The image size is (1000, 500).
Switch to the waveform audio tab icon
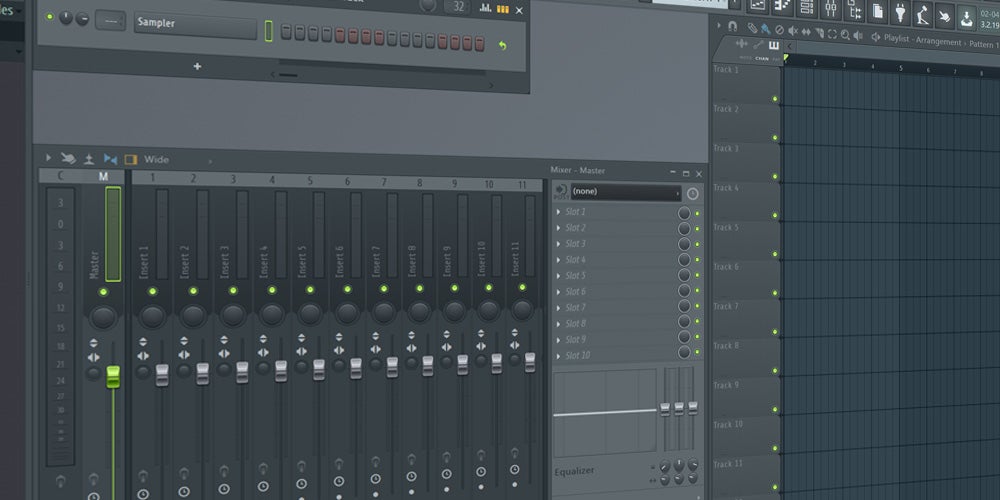click(x=742, y=43)
